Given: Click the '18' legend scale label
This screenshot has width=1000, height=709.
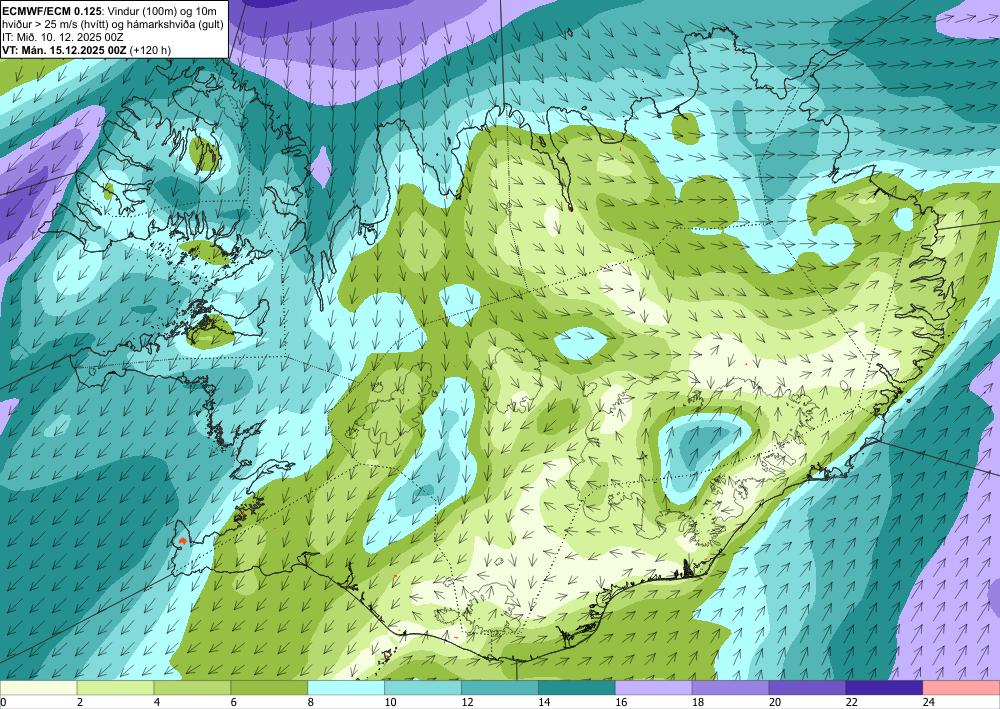Looking at the screenshot, I should pyautogui.click(x=698, y=702).
